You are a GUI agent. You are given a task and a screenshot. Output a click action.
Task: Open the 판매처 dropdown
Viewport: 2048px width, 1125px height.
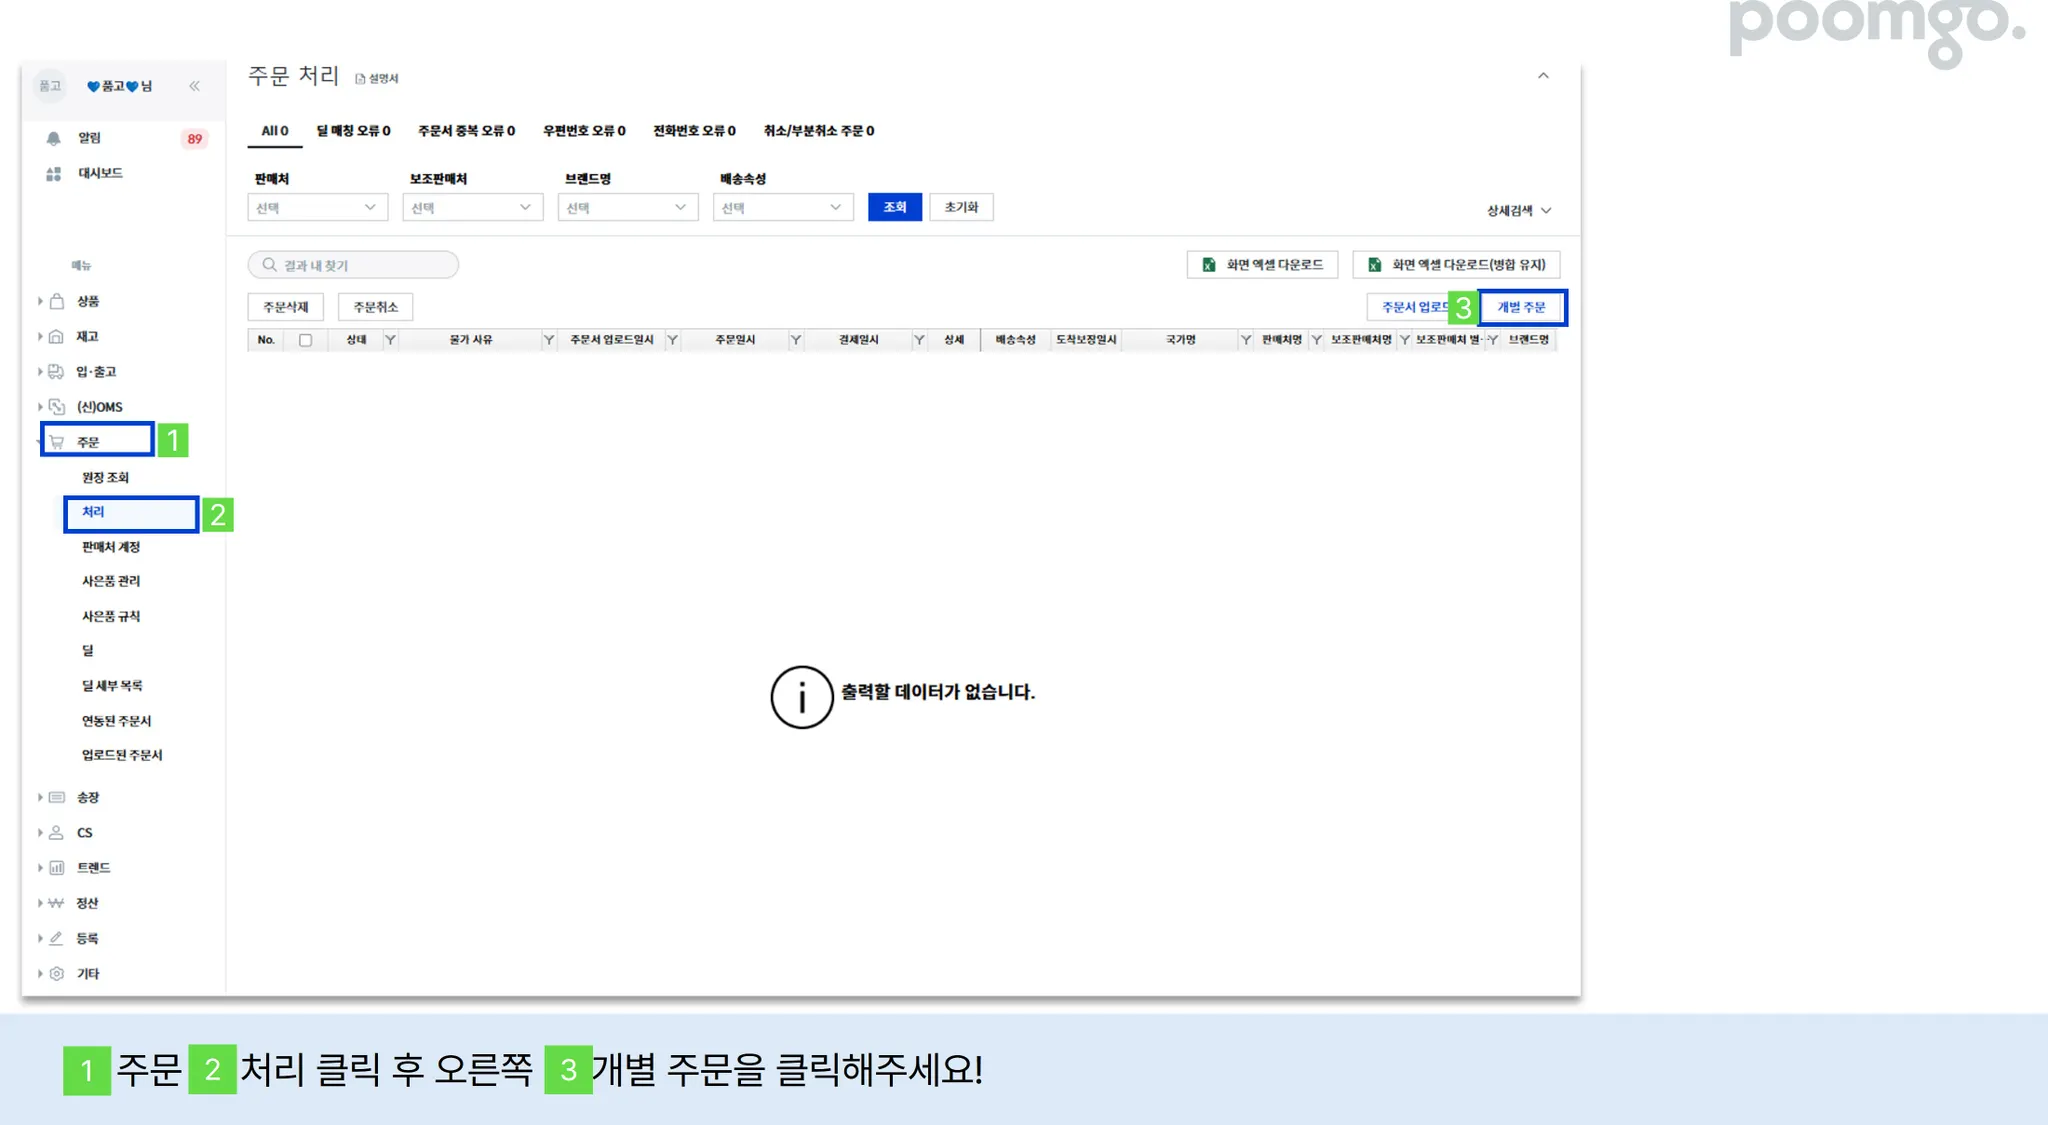click(x=317, y=208)
